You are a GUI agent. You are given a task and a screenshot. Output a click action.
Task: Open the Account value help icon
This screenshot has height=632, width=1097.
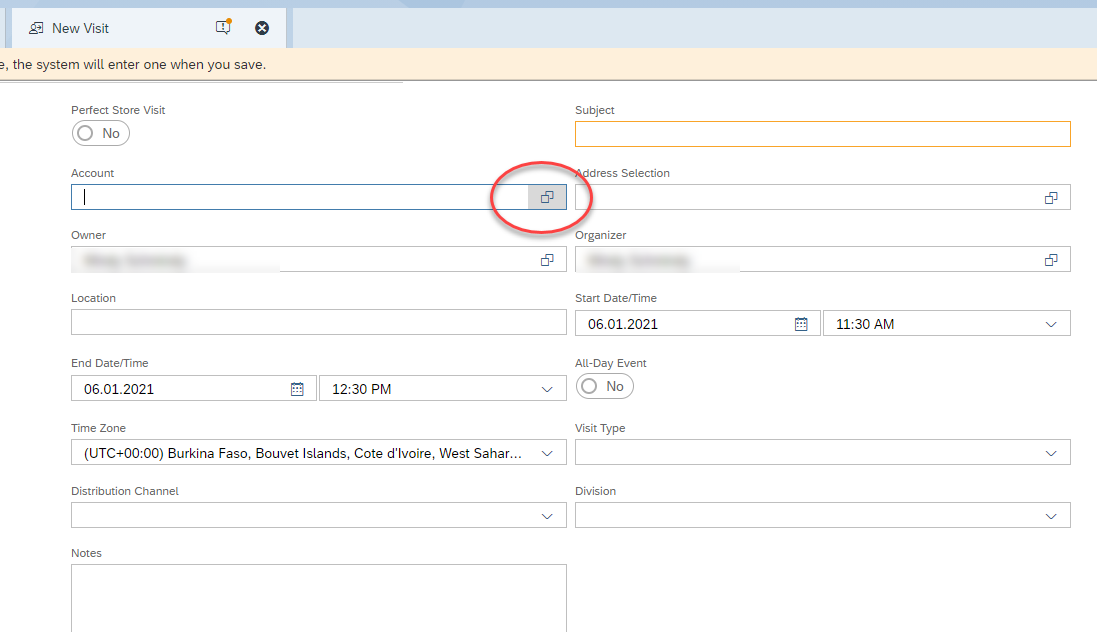pyautogui.click(x=547, y=197)
